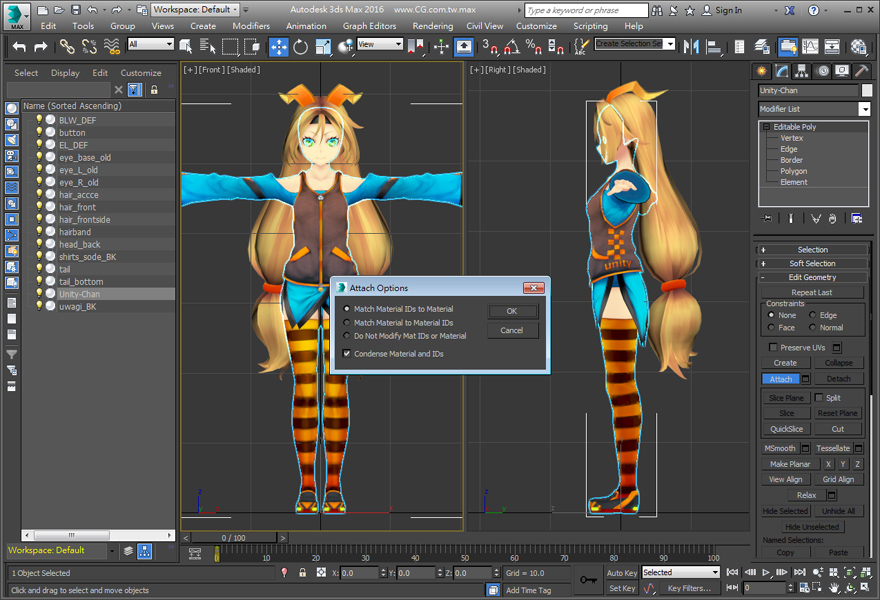Click the Detach button
The height and width of the screenshot is (600, 880).
click(838, 379)
